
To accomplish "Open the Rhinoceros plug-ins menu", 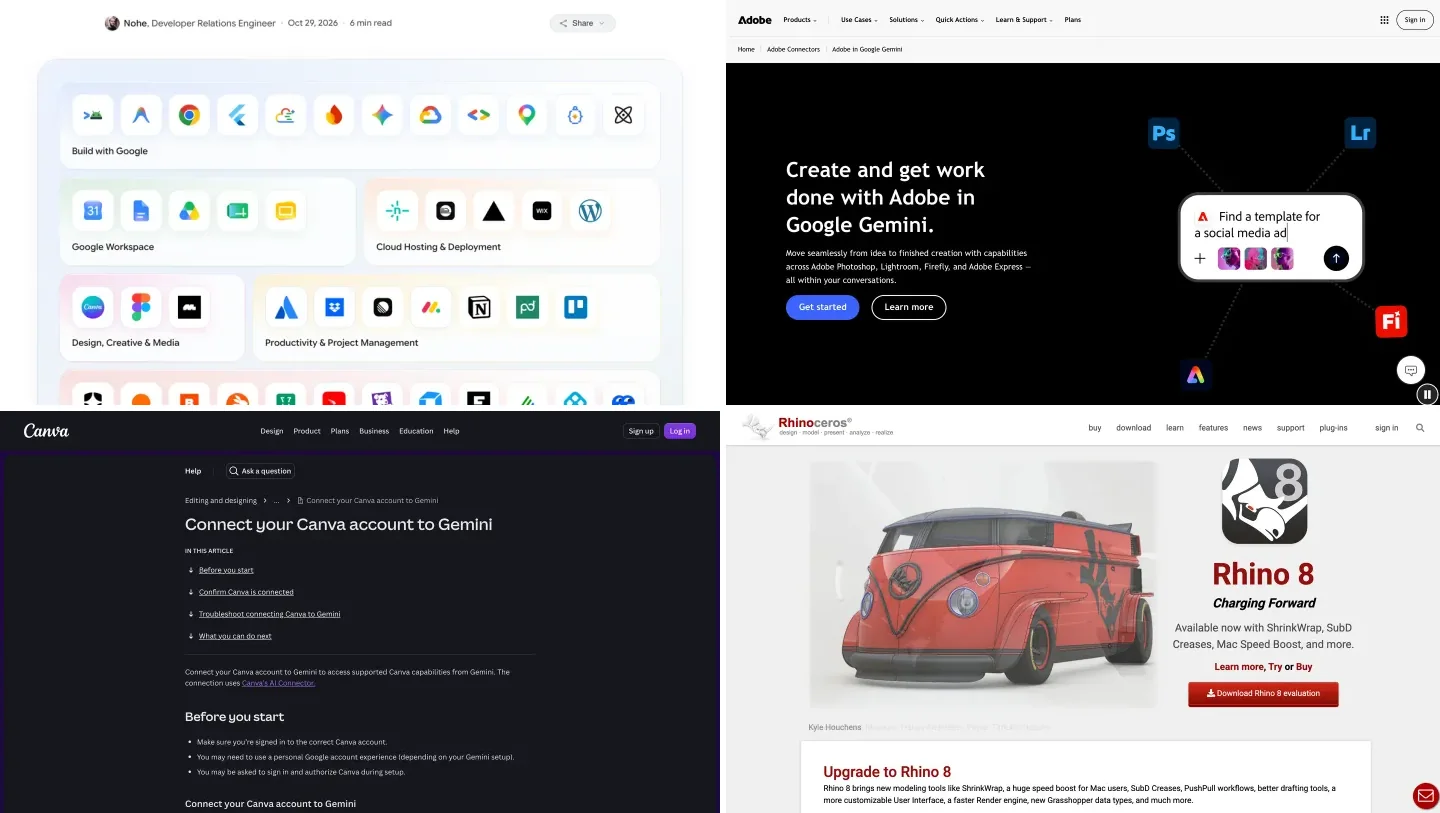I will tap(1333, 428).
